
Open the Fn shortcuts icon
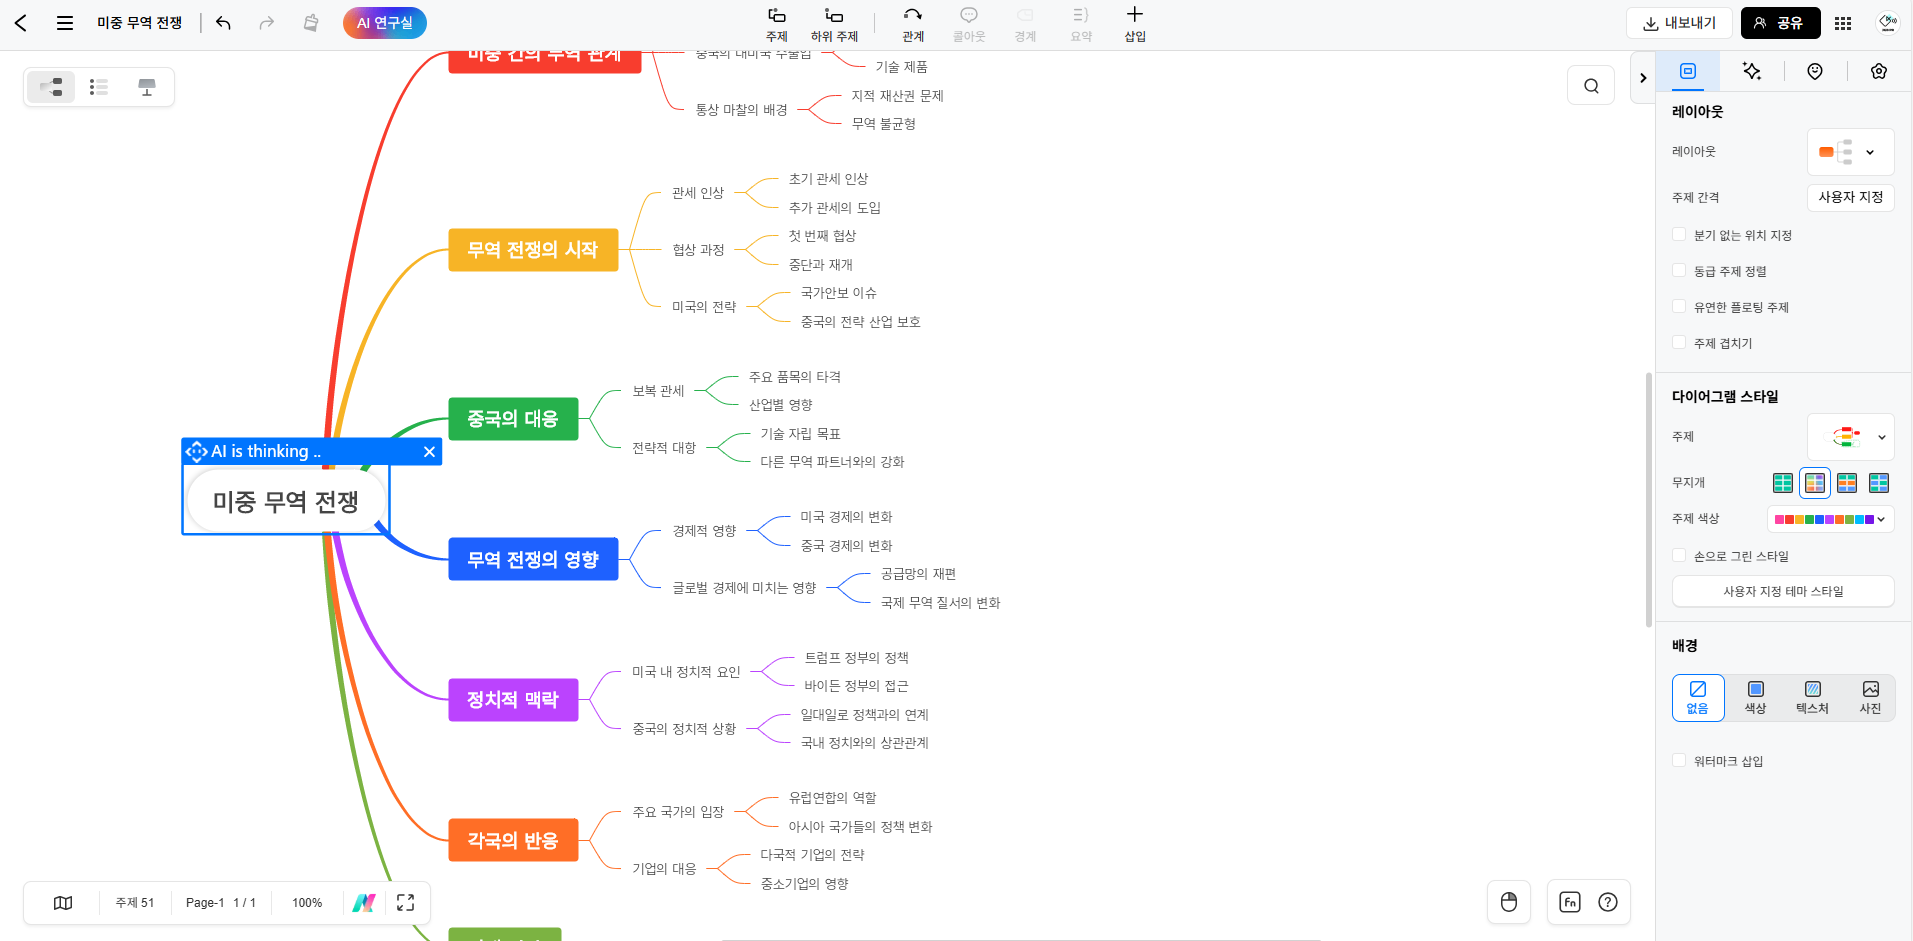[x=1570, y=902]
